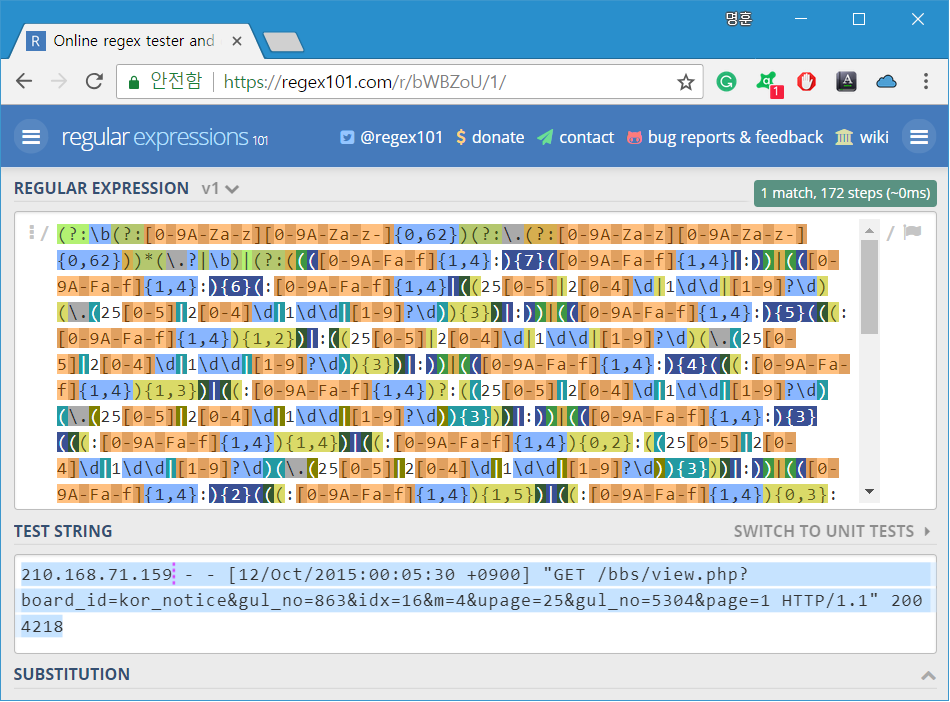
Task: Click the regex editor scrollbar thumb
Action: click(869, 286)
